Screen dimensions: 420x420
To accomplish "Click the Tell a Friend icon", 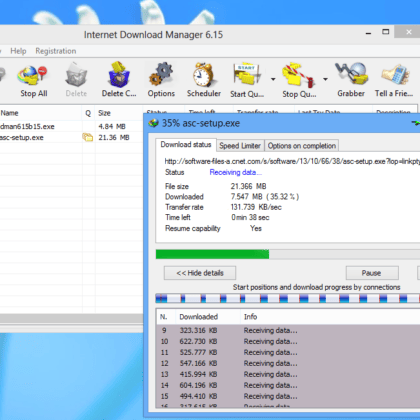I will coord(395,74).
